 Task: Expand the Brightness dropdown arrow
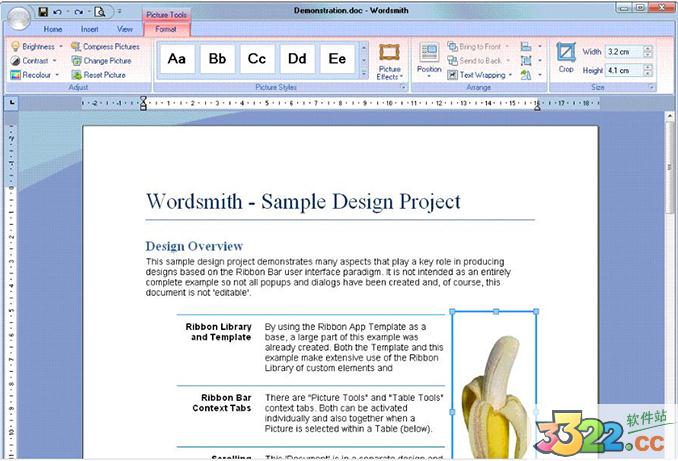tap(61, 46)
